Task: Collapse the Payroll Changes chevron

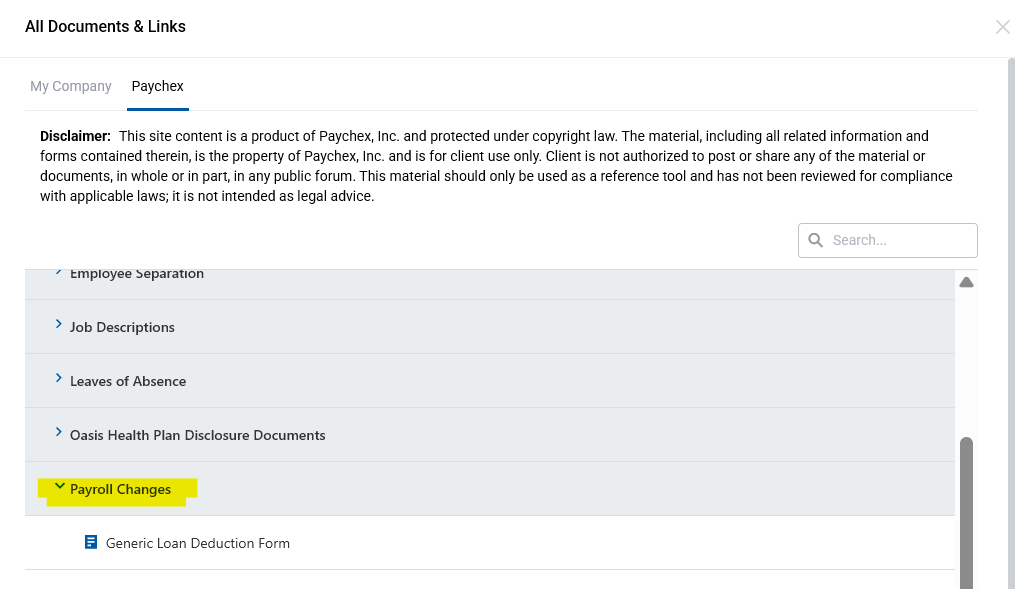Action: coord(60,486)
